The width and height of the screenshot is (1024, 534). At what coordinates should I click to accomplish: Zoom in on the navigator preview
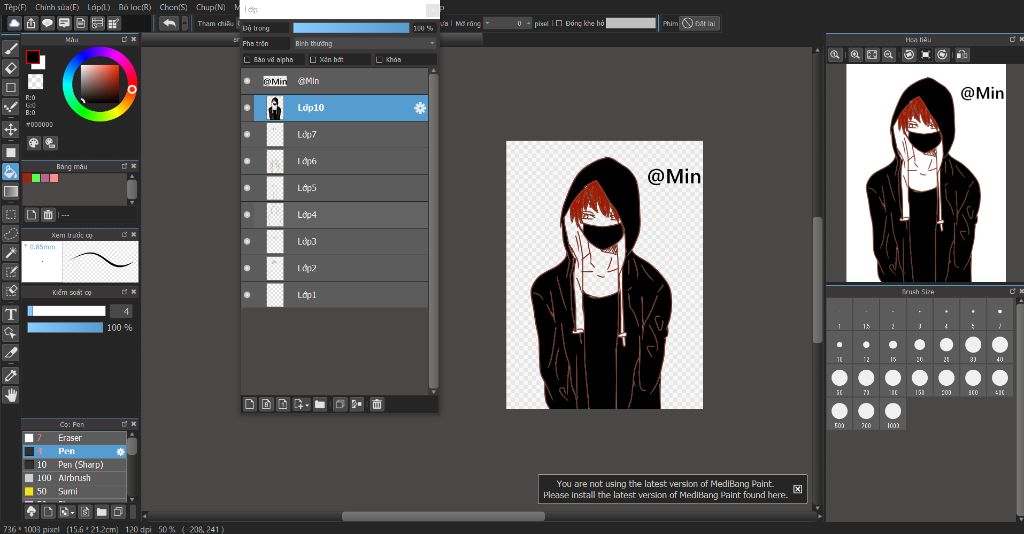point(855,55)
